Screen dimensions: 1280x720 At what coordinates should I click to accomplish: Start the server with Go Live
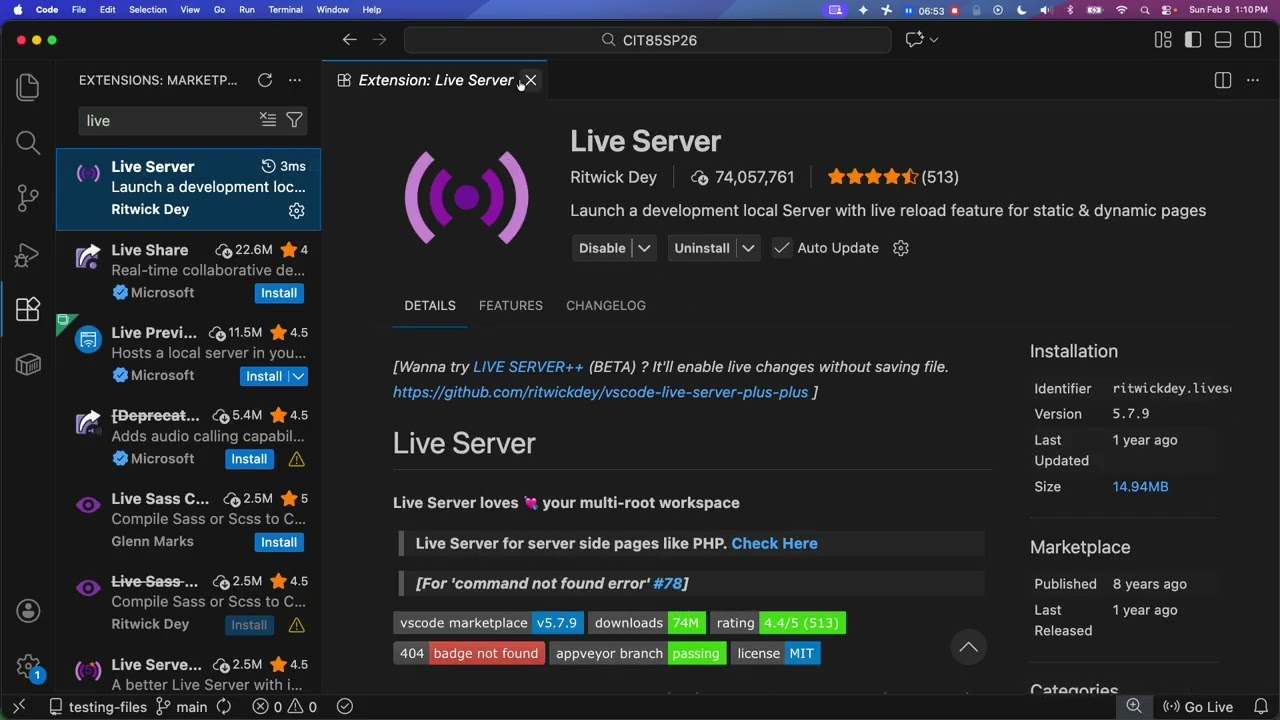click(x=1198, y=707)
